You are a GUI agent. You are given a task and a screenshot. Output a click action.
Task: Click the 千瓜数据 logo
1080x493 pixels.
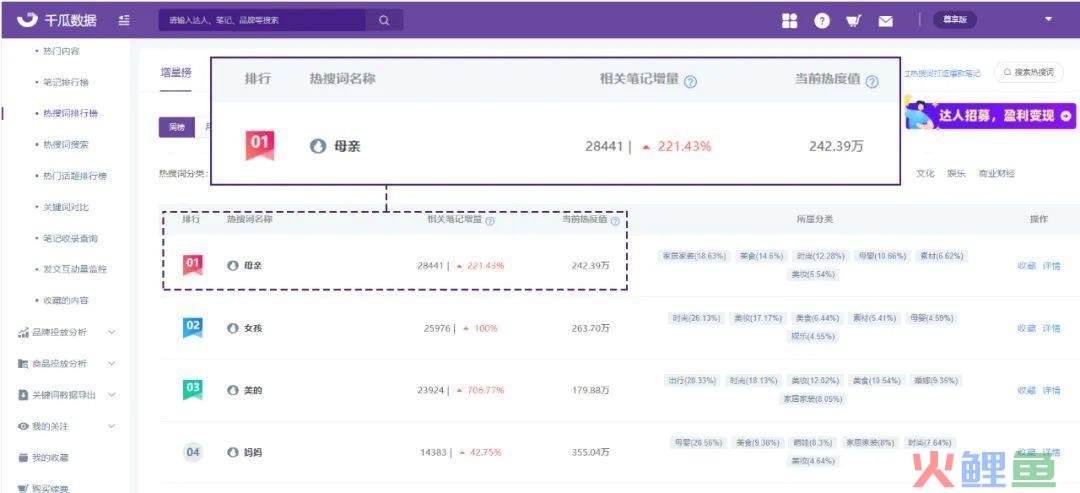point(57,20)
